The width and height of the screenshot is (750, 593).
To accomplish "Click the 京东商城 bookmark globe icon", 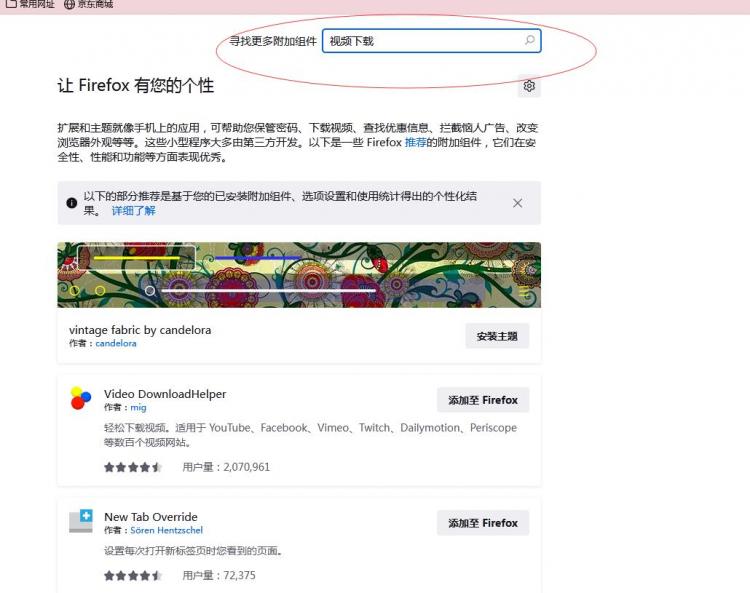I will click(x=69, y=4).
